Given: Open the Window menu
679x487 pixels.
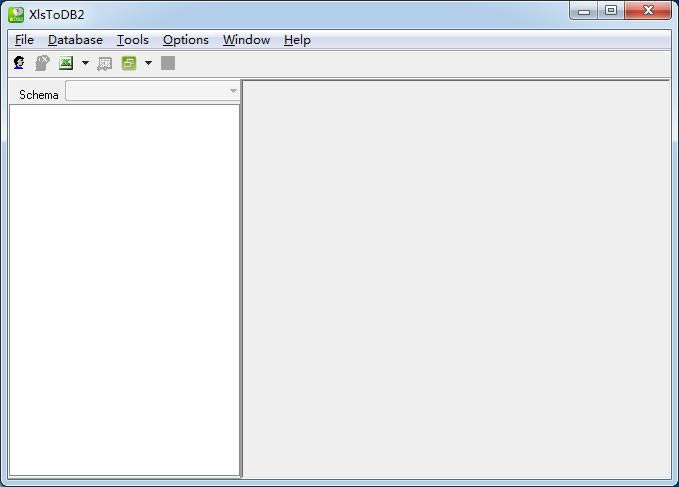Looking at the screenshot, I should tap(246, 40).
